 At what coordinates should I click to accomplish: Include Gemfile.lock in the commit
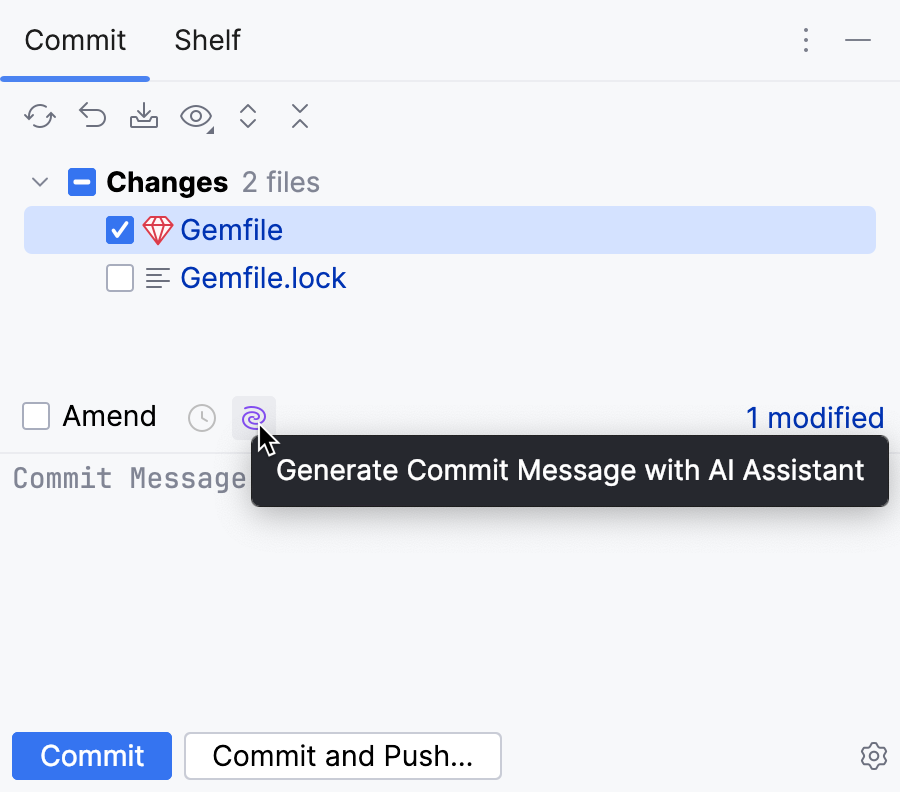point(119,277)
